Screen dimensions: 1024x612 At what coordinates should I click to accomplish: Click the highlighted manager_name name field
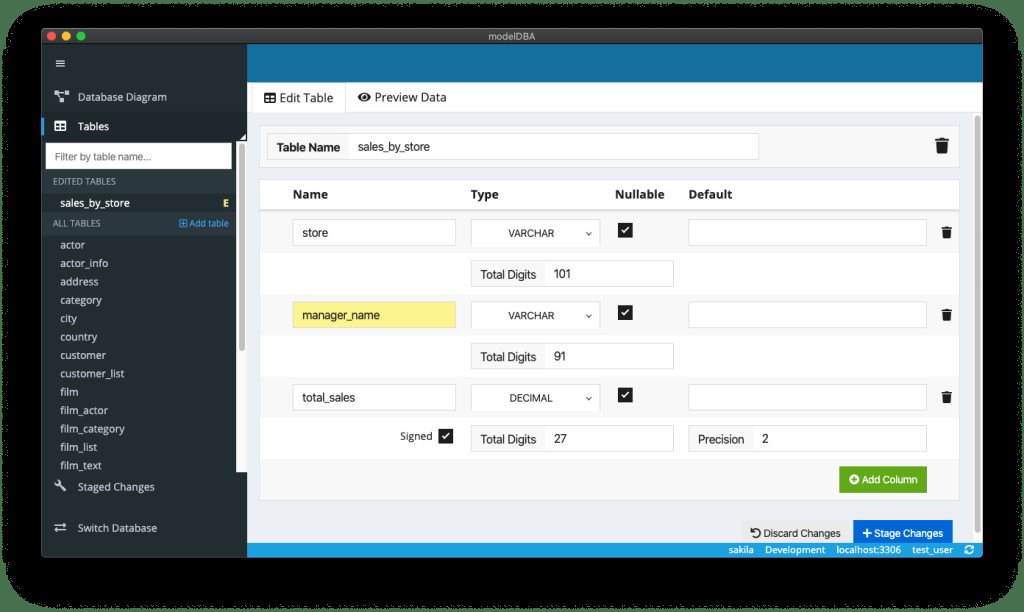click(374, 315)
